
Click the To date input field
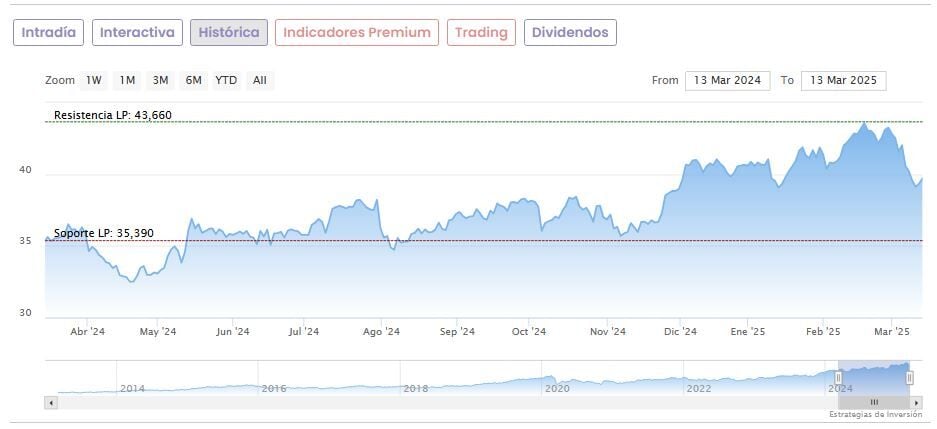pos(844,80)
